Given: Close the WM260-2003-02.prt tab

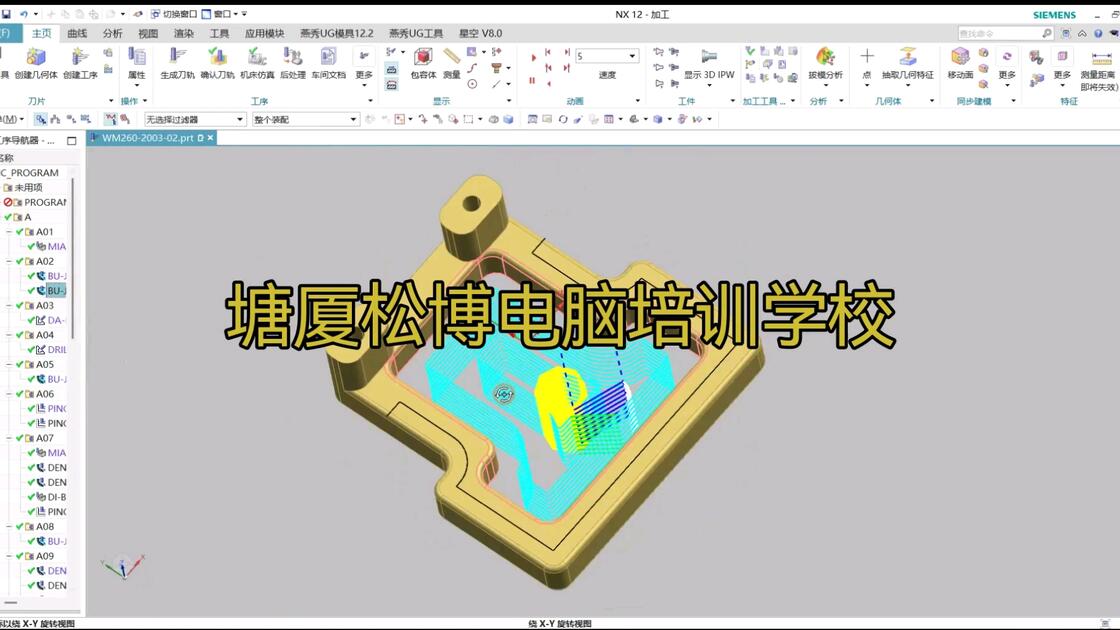Looking at the screenshot, I should (211, 138).
